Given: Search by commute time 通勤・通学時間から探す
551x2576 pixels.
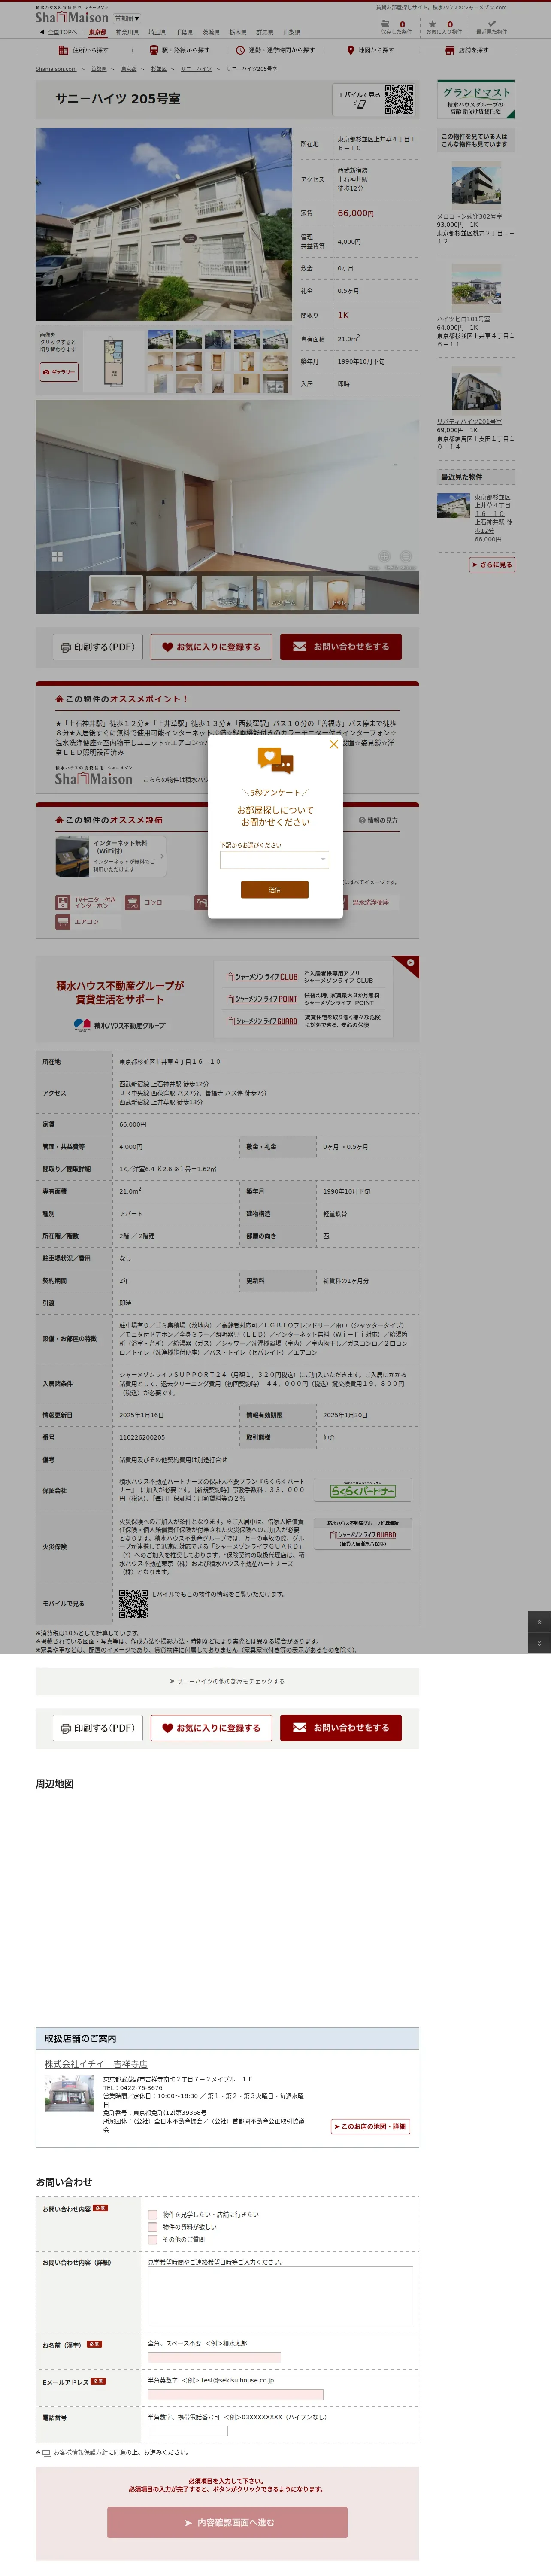Looking at the screenshot, I should coord(275,50).
